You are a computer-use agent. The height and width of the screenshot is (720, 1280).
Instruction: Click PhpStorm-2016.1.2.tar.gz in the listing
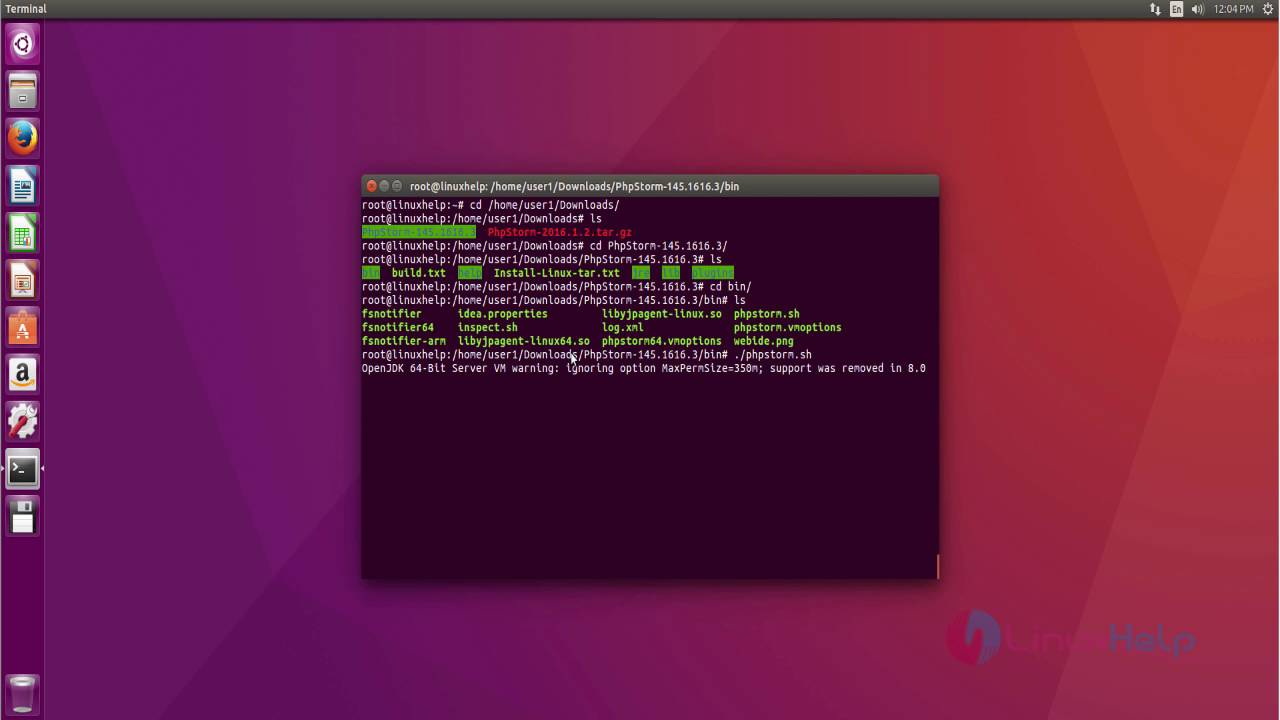[560, 232]
